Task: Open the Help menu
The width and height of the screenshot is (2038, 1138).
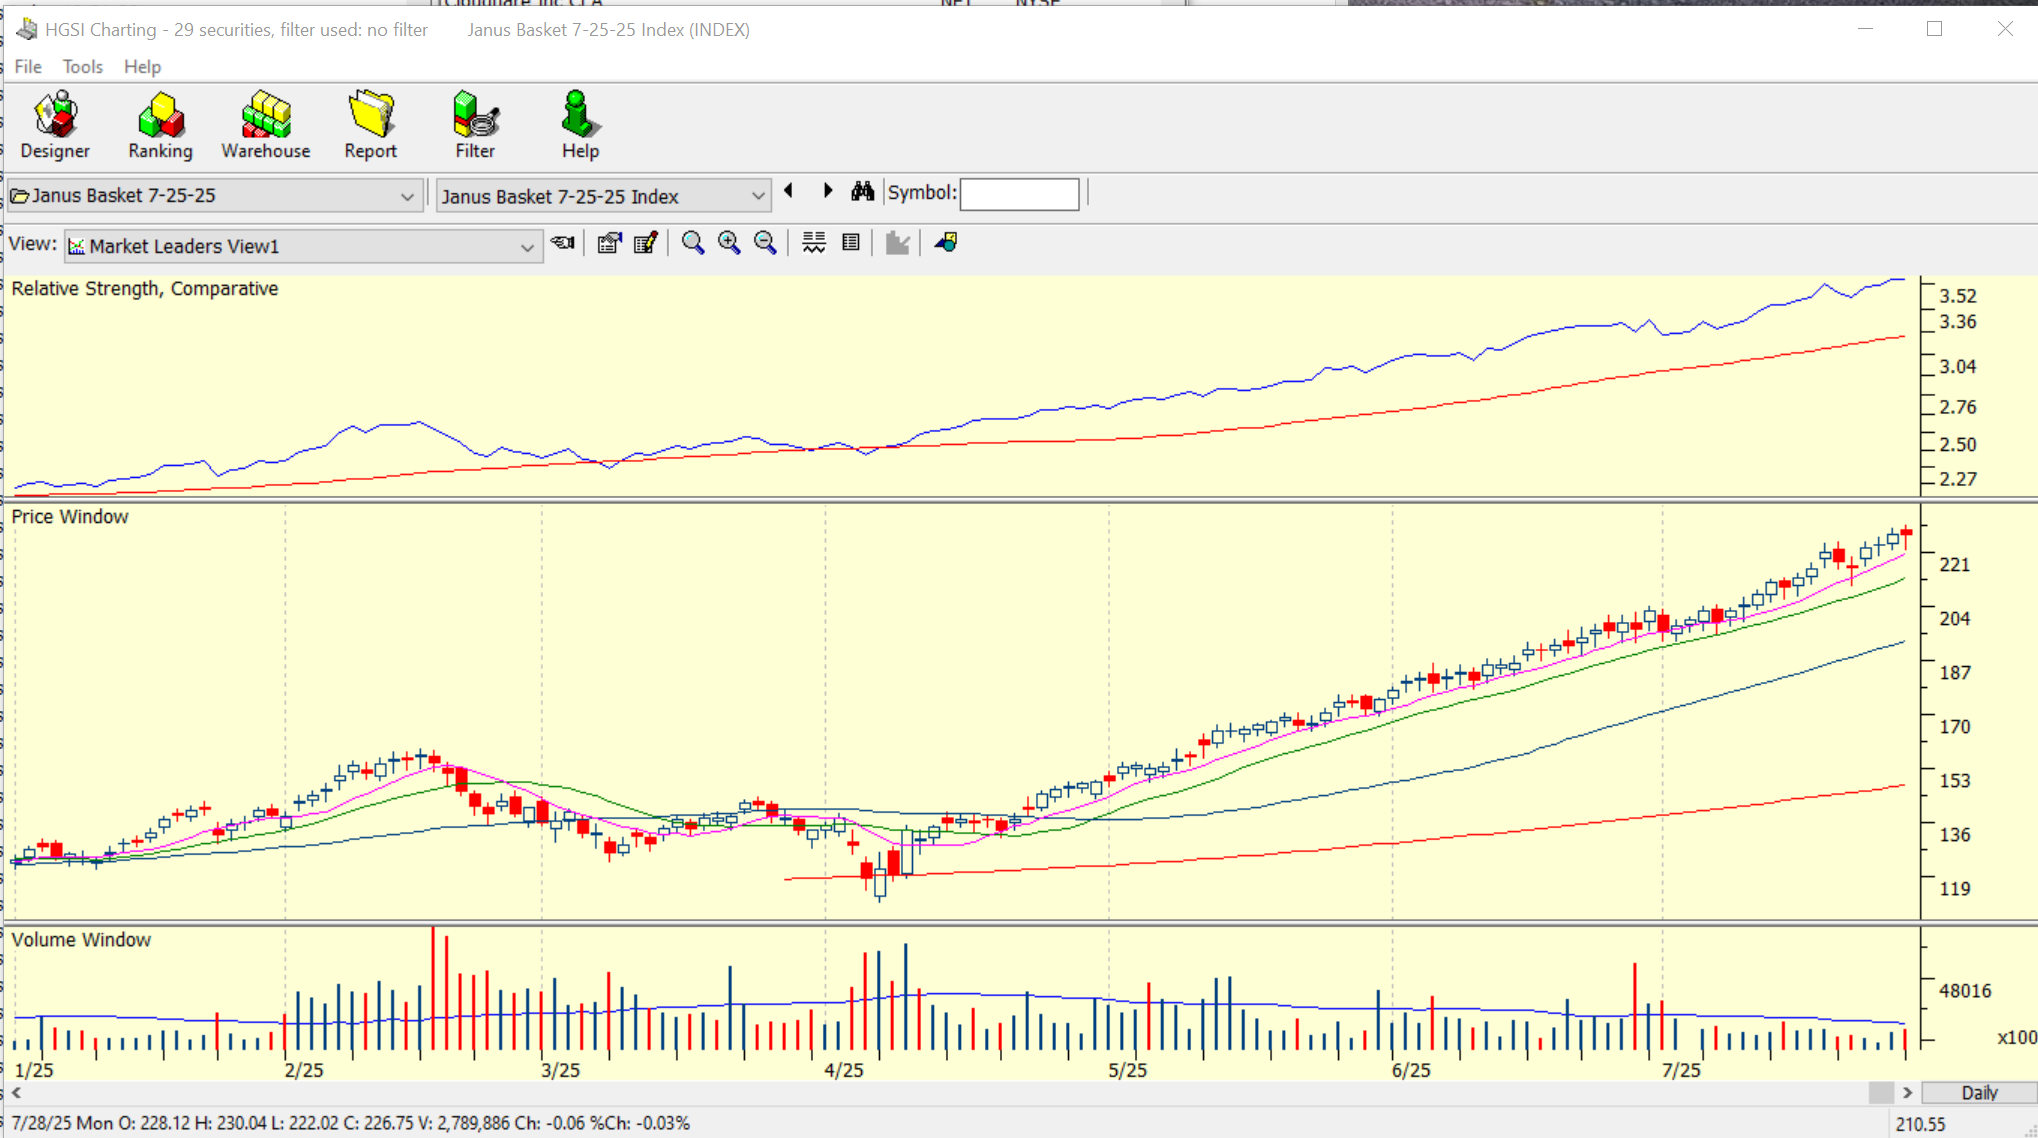Action: tap(142, 67)
